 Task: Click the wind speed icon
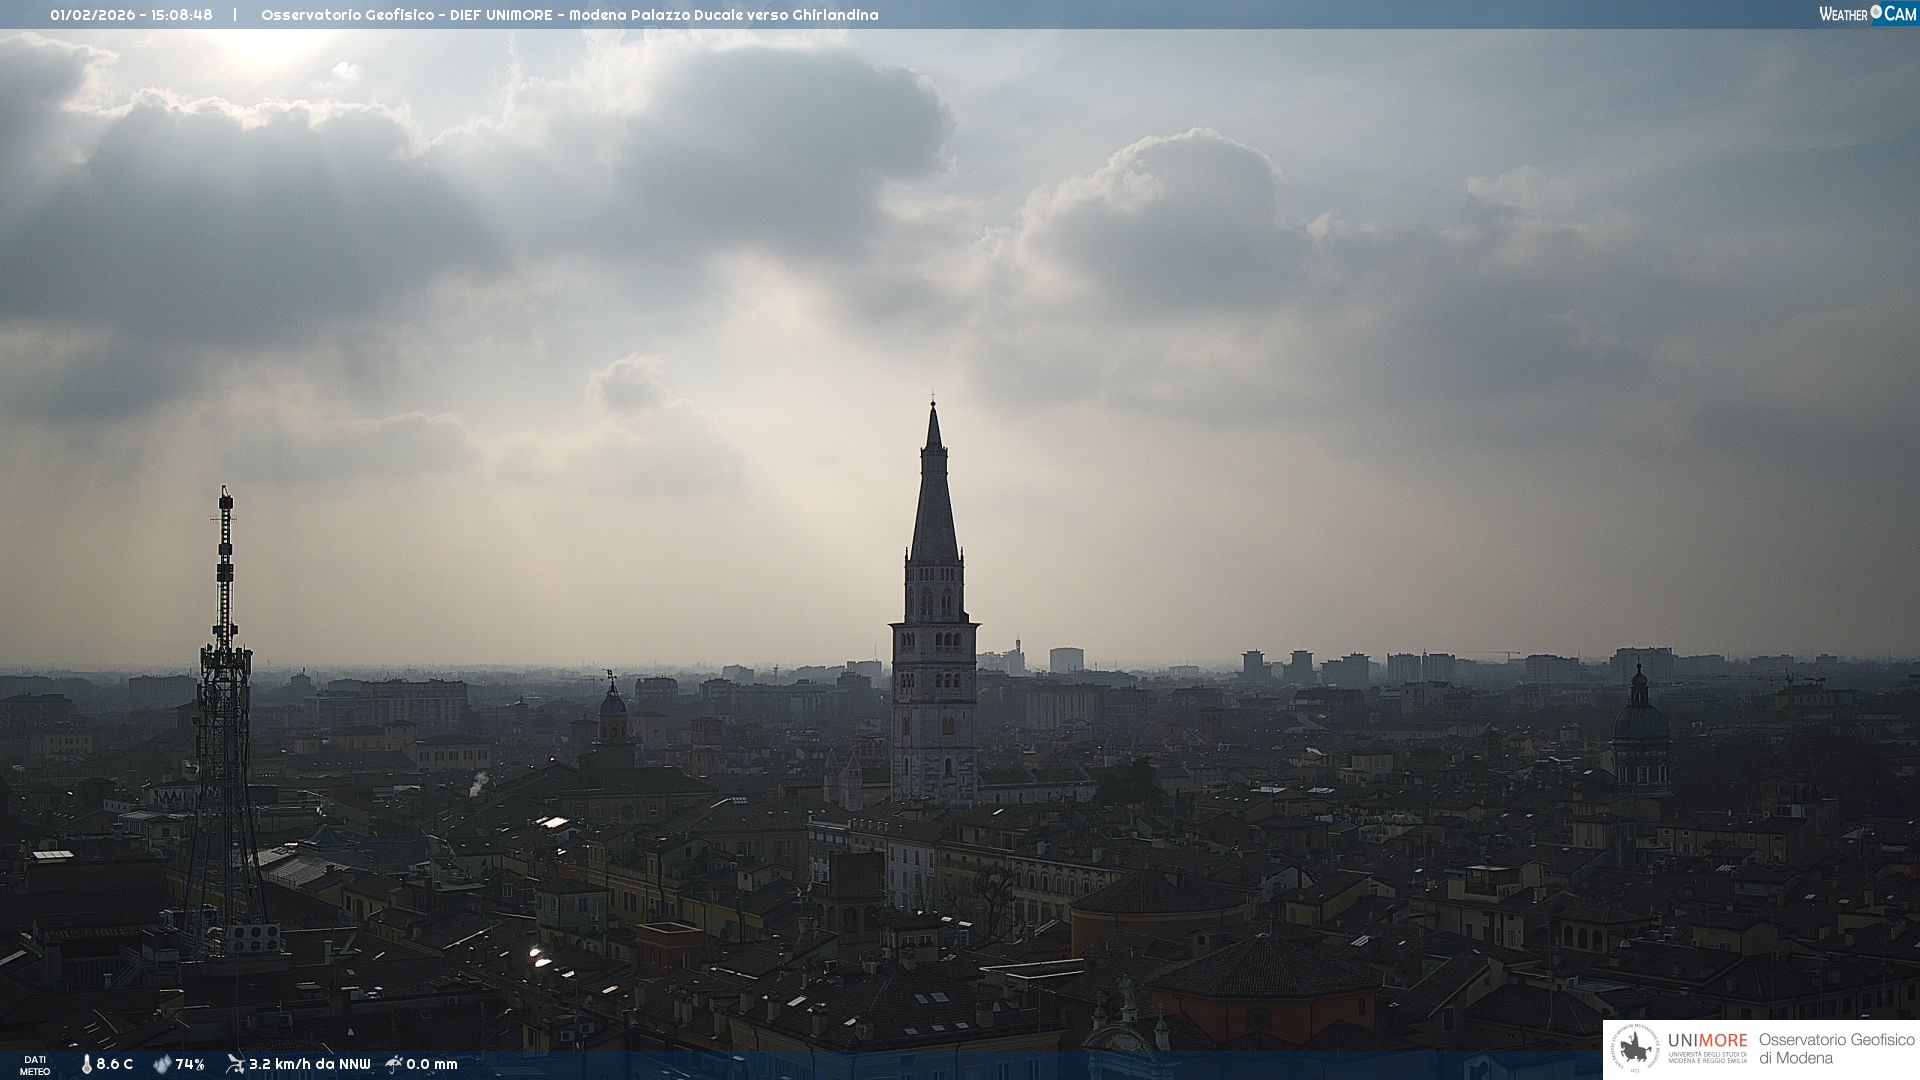[235, 1064]
